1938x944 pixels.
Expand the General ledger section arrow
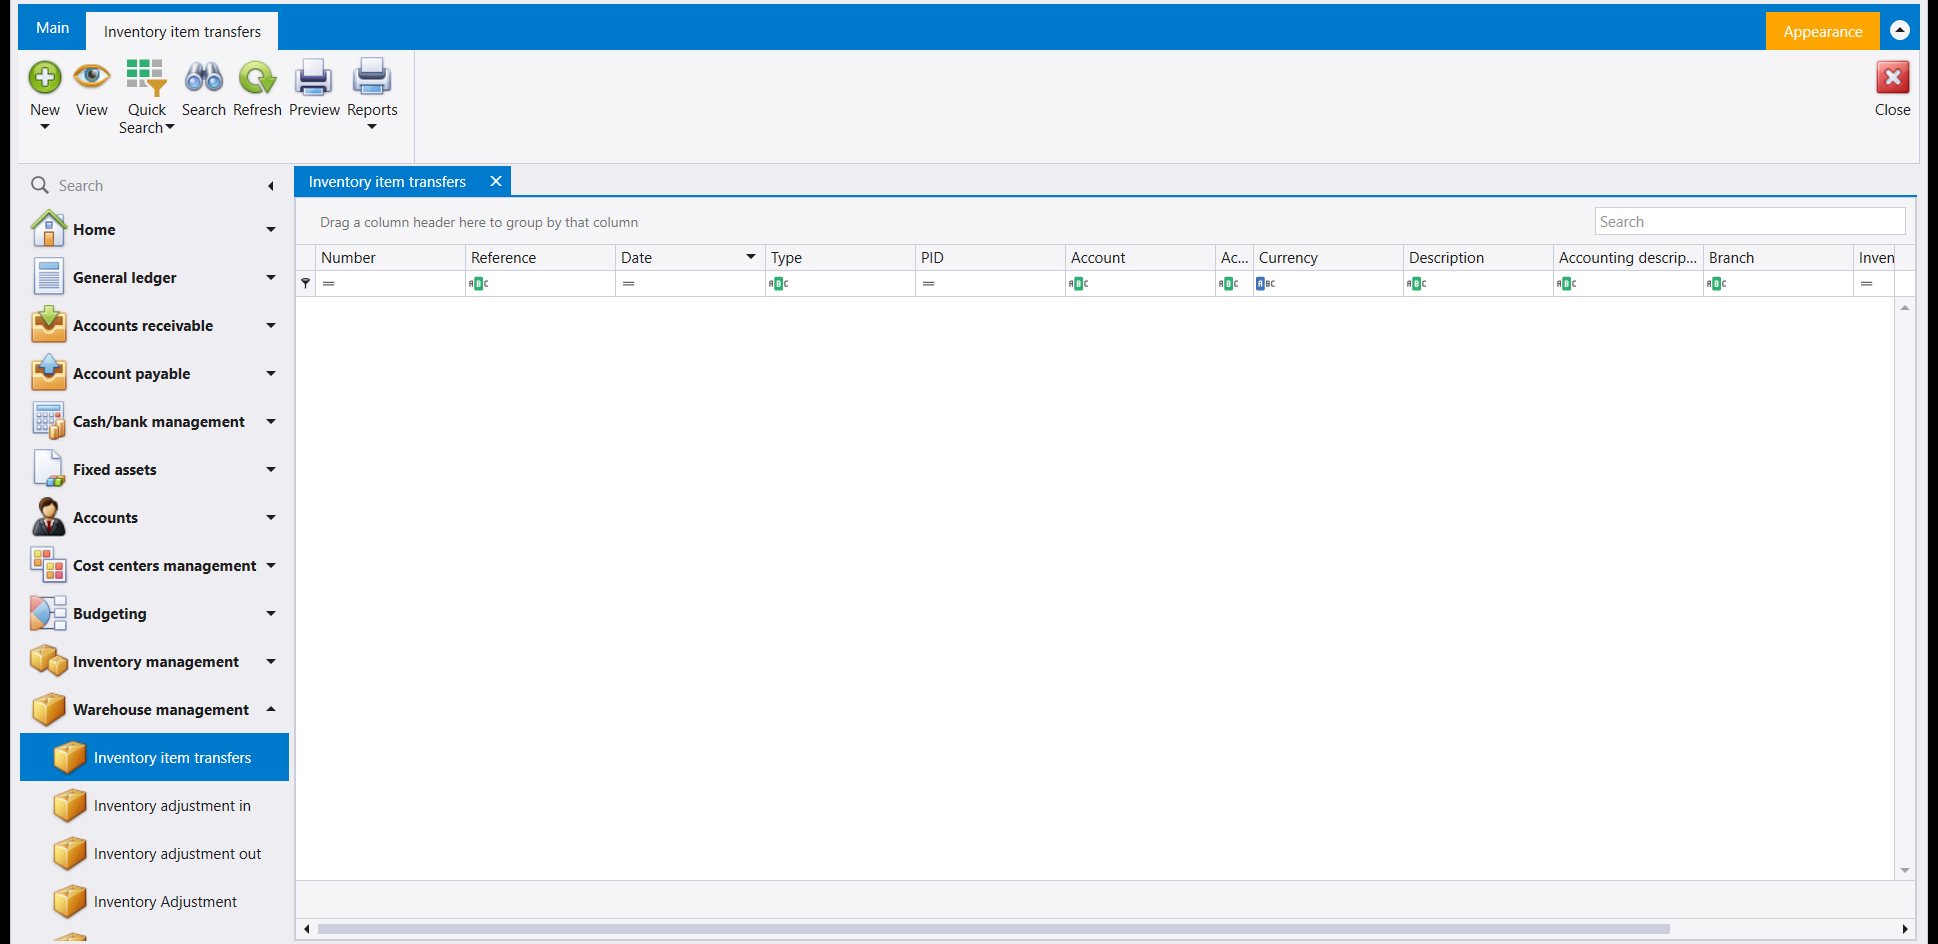click(270, 278)
